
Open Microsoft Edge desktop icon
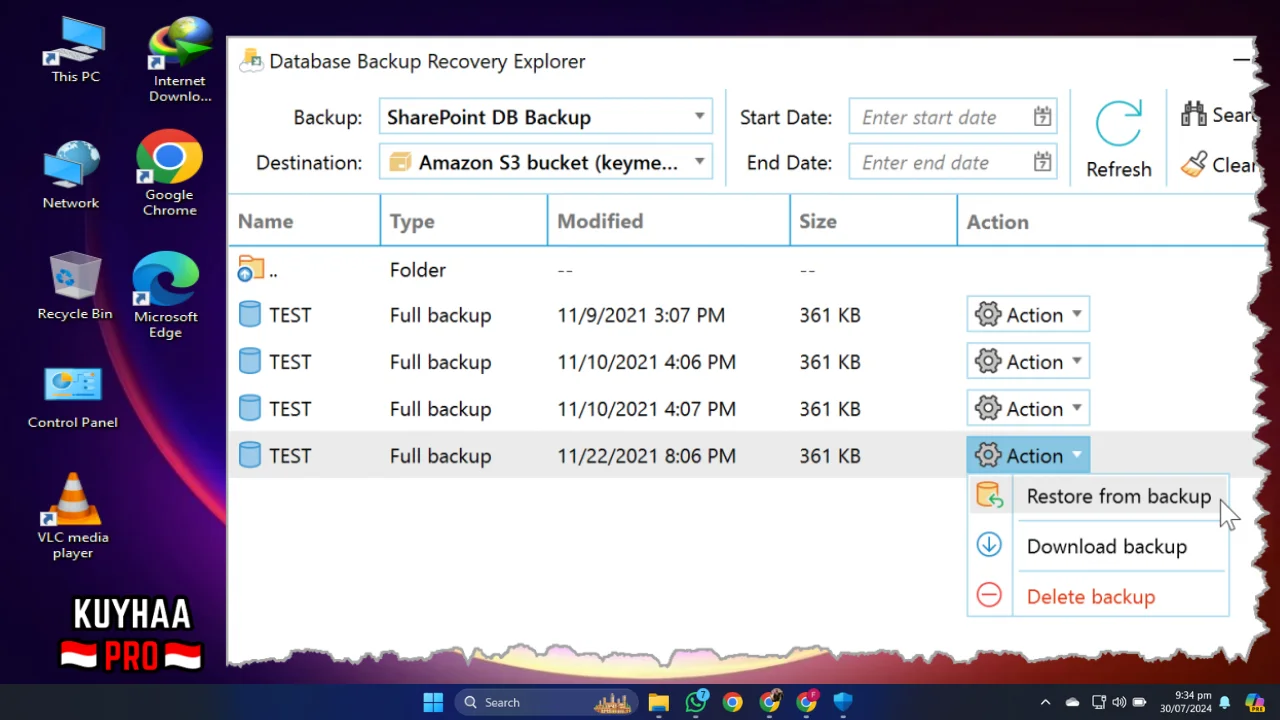click(x=165, y=296)
